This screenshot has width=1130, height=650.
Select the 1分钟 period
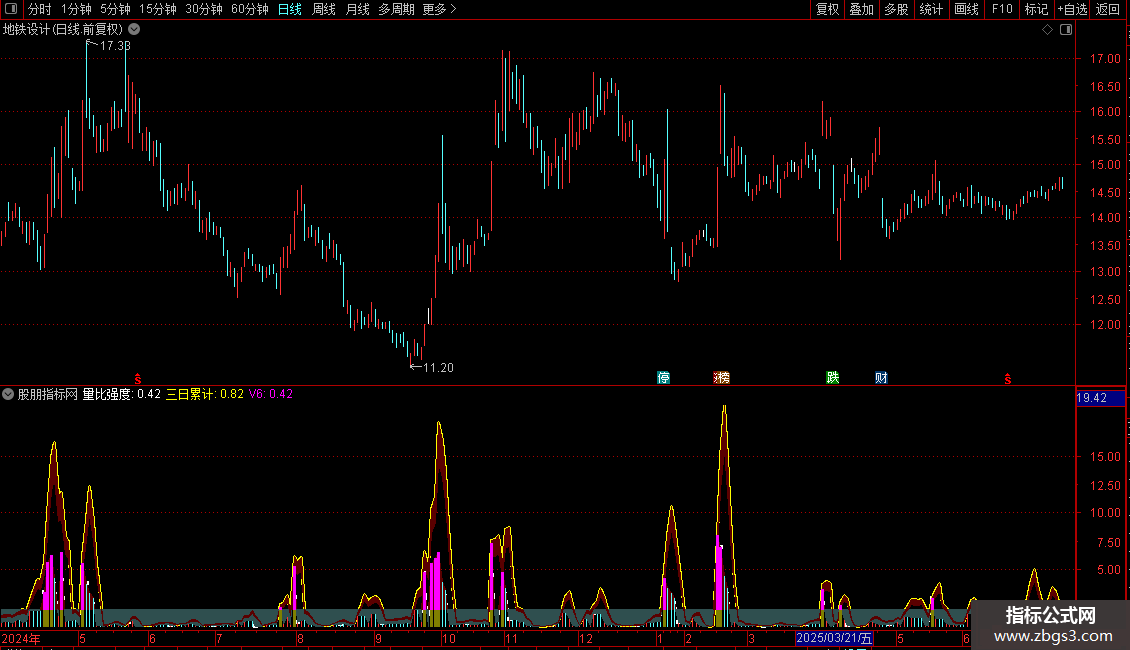76,9
